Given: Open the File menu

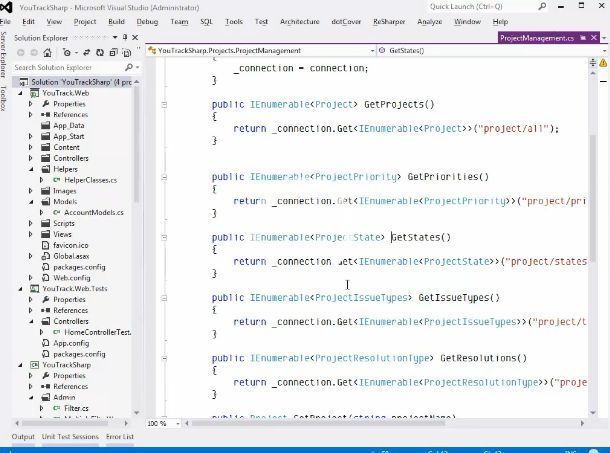Looking at the screenshot, I should [5, 21].
